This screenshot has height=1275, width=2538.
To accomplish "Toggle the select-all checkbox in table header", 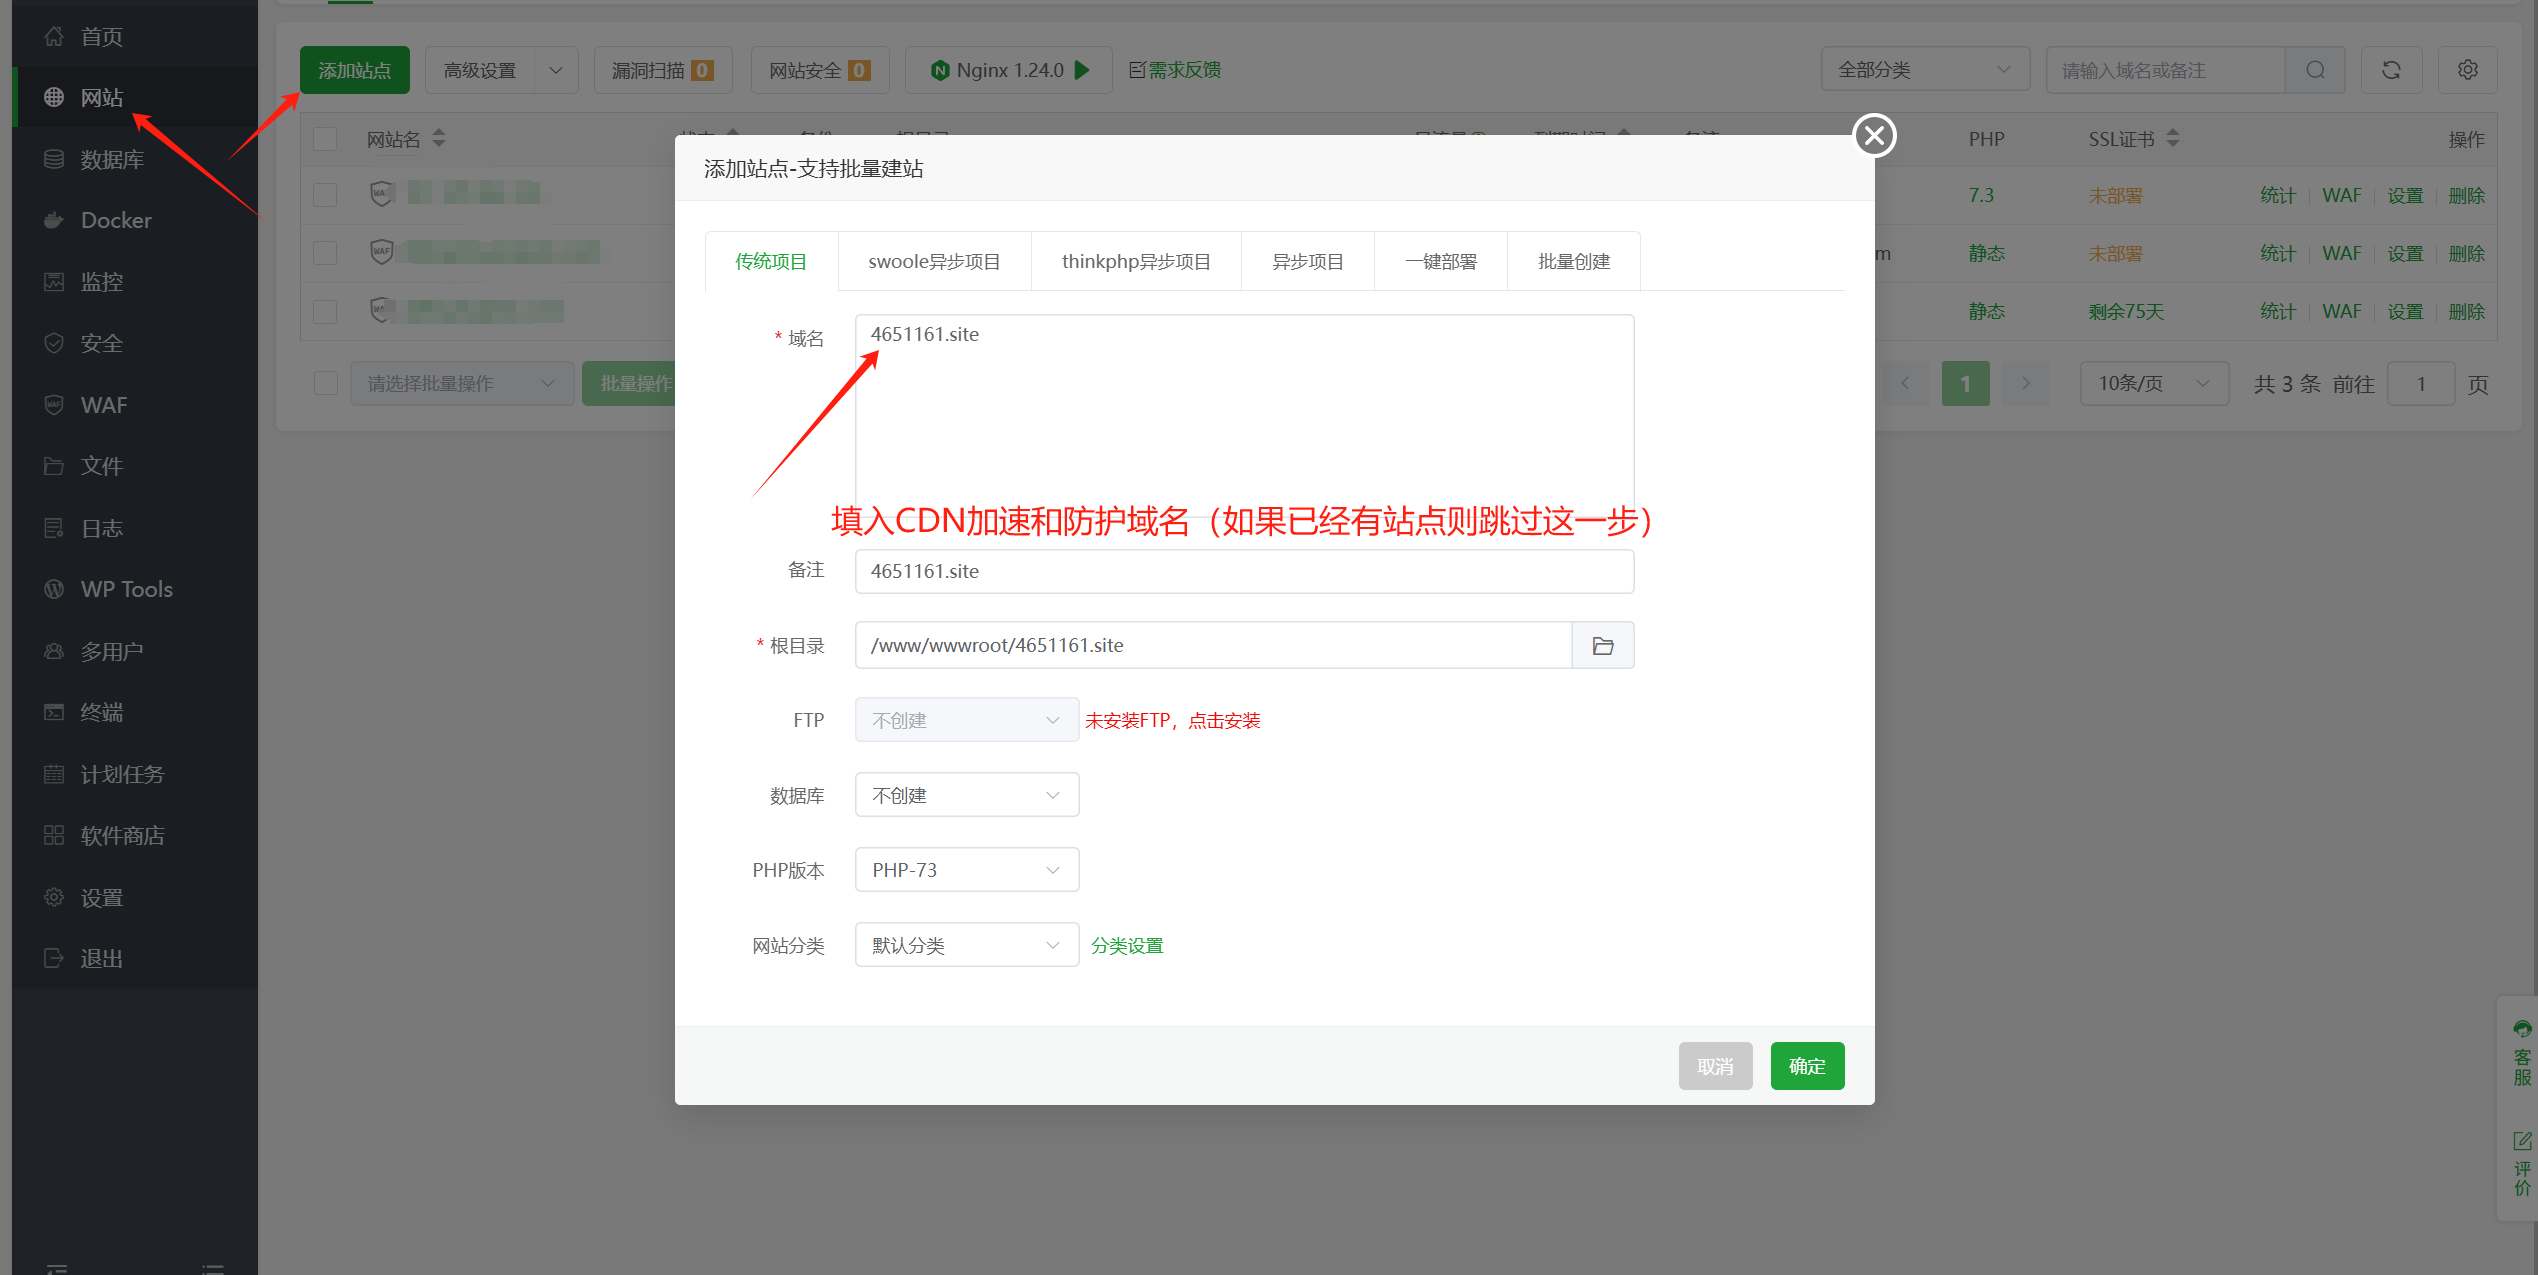I will [325, 138].
